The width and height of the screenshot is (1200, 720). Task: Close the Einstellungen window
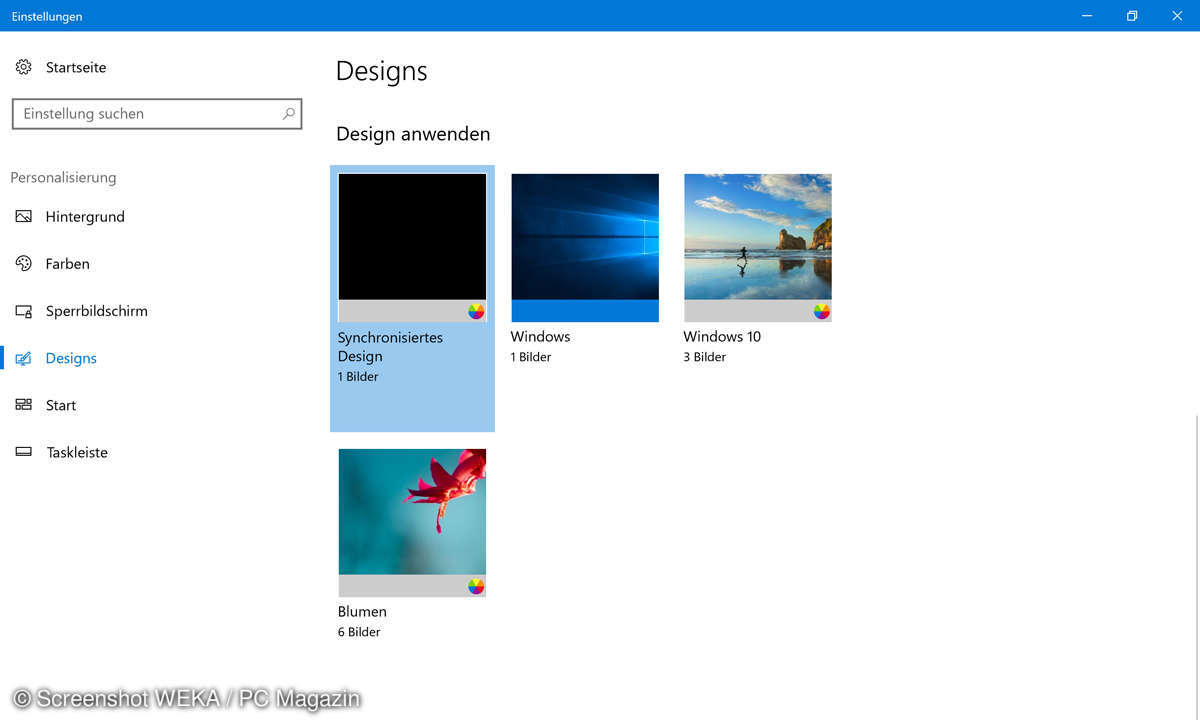1177,16
